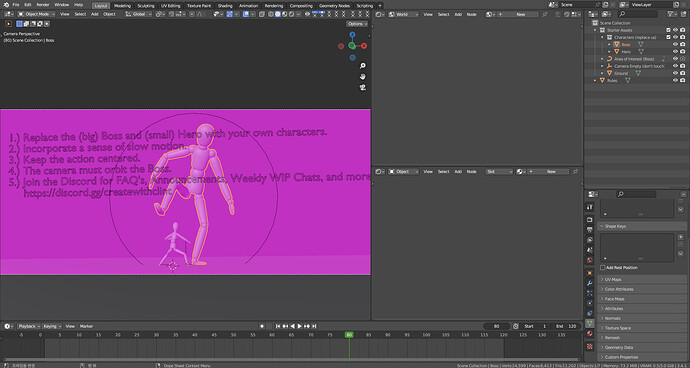
Task: Click New button in World node editor
Action: point(521,15)
